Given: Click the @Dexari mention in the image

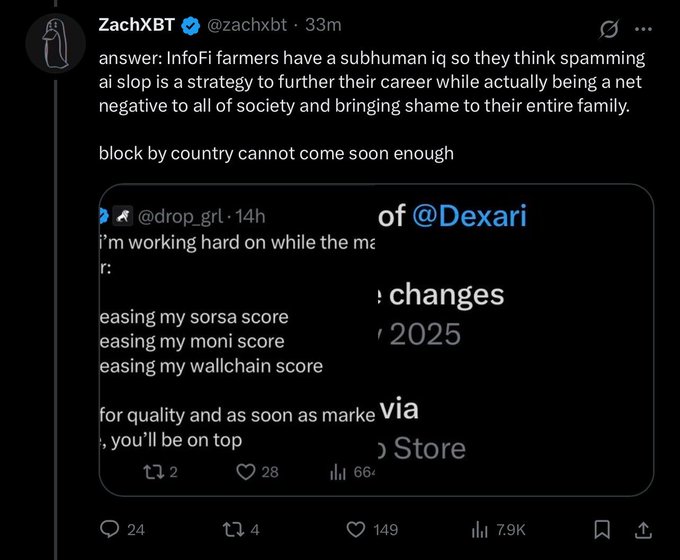Looking at the screenshot, I should 469,215.
